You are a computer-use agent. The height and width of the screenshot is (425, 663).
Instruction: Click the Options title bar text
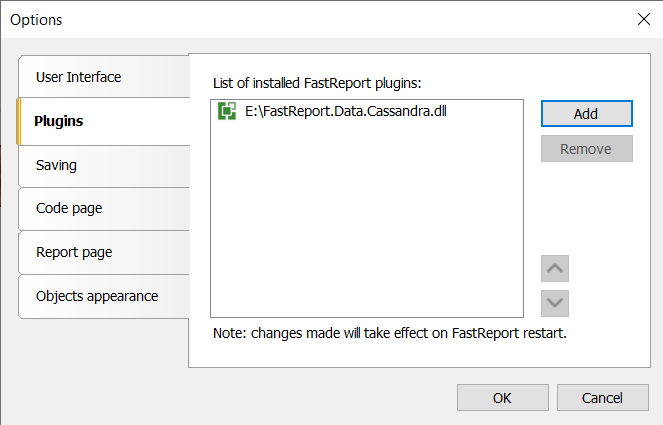pos(36,20)
